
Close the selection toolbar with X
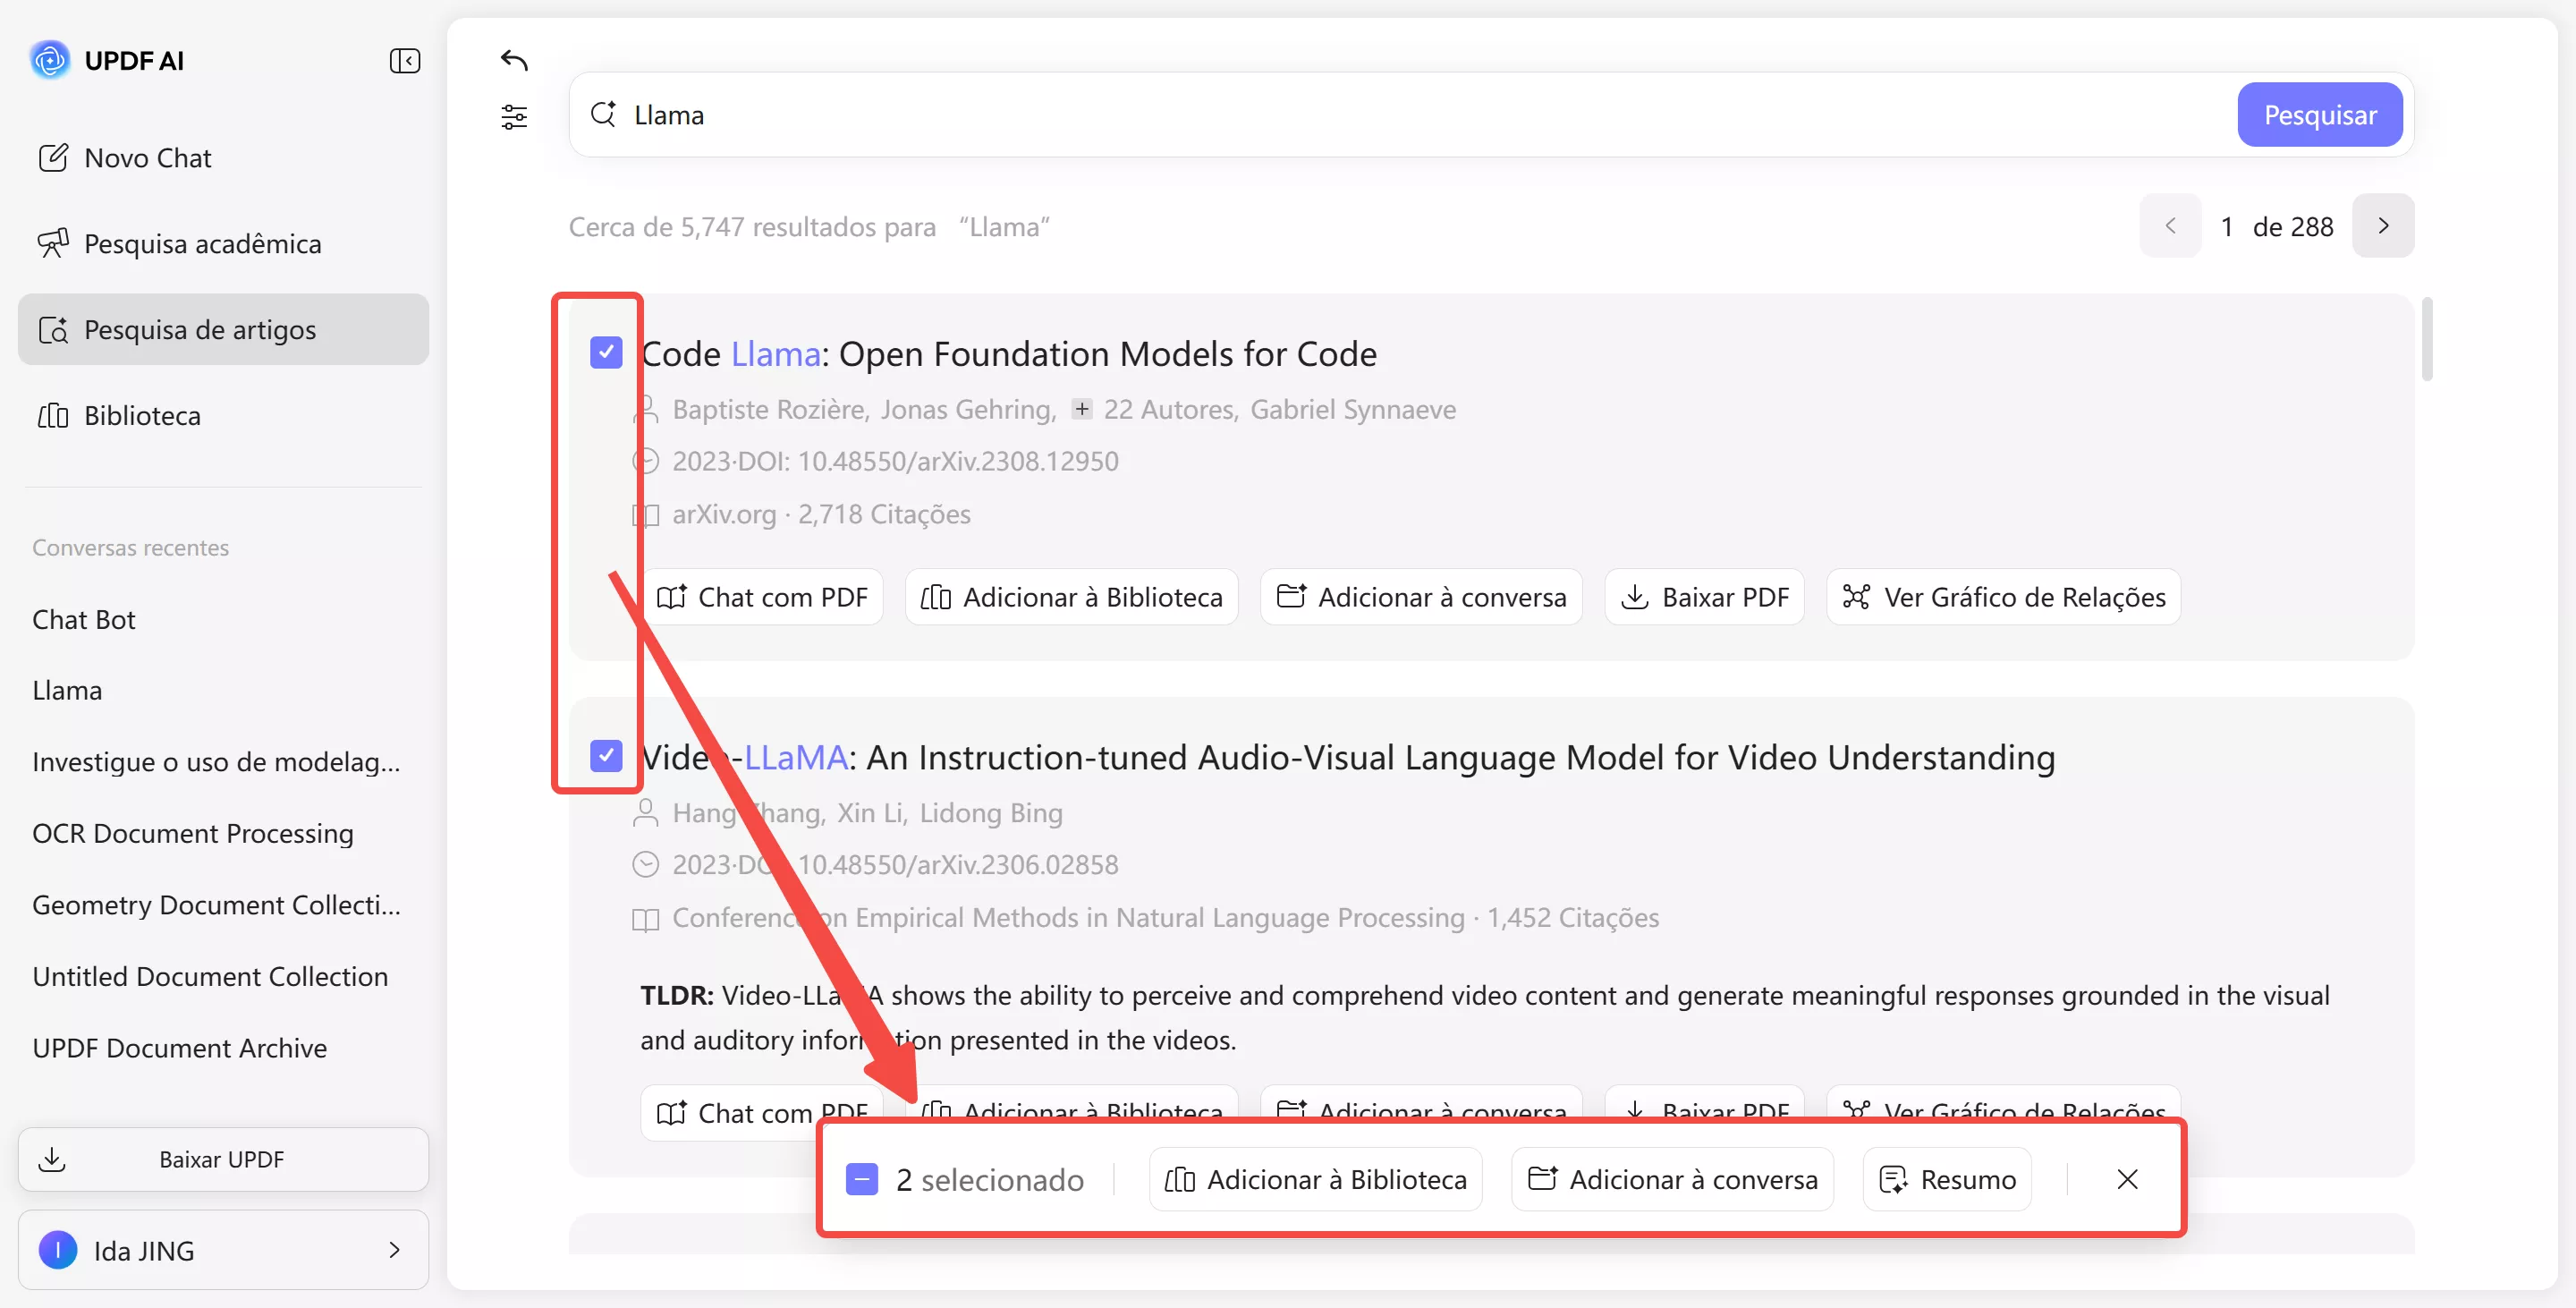click(x=2127, y=1179)
